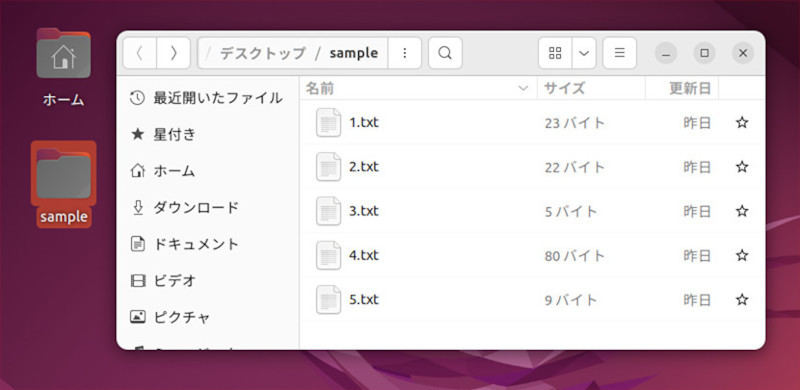Image resolution: width=800 pixels, height=390 pixels.
Task: Click the 22 バイト size value
Action: 574,167
